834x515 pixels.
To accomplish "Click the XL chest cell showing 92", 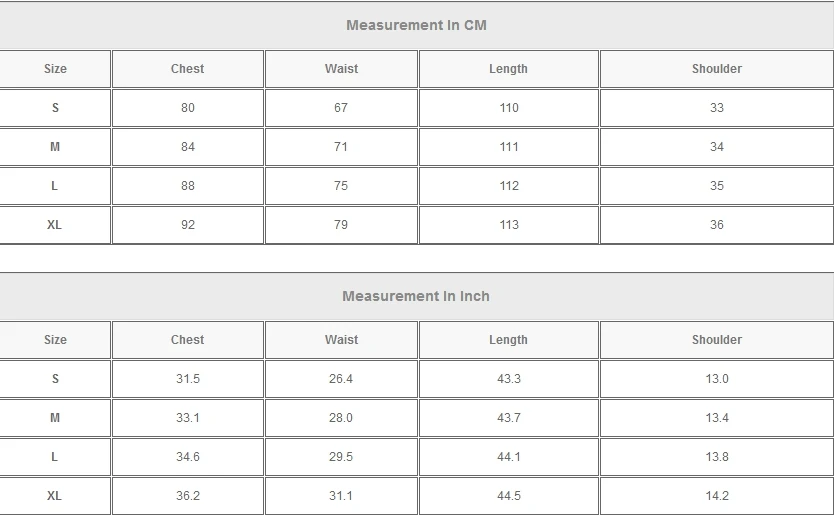I will pyautogui.click(x=188, y=225).
